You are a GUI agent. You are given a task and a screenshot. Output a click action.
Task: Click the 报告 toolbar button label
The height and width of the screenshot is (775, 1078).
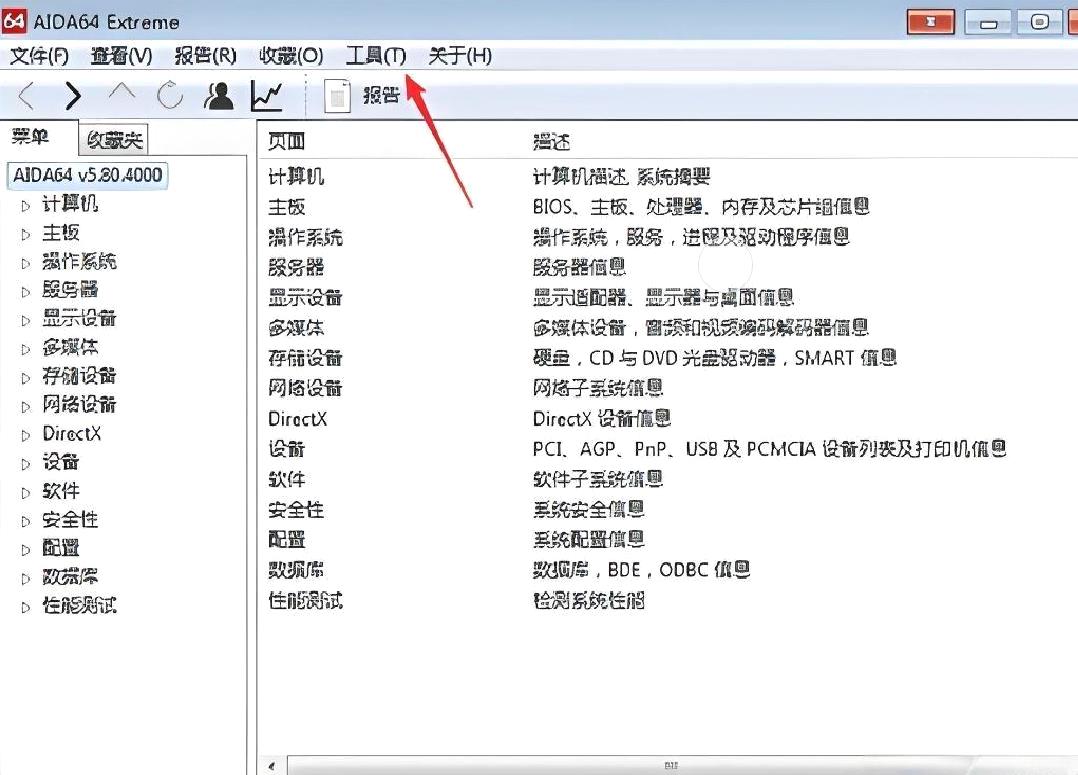click(382, 95)
